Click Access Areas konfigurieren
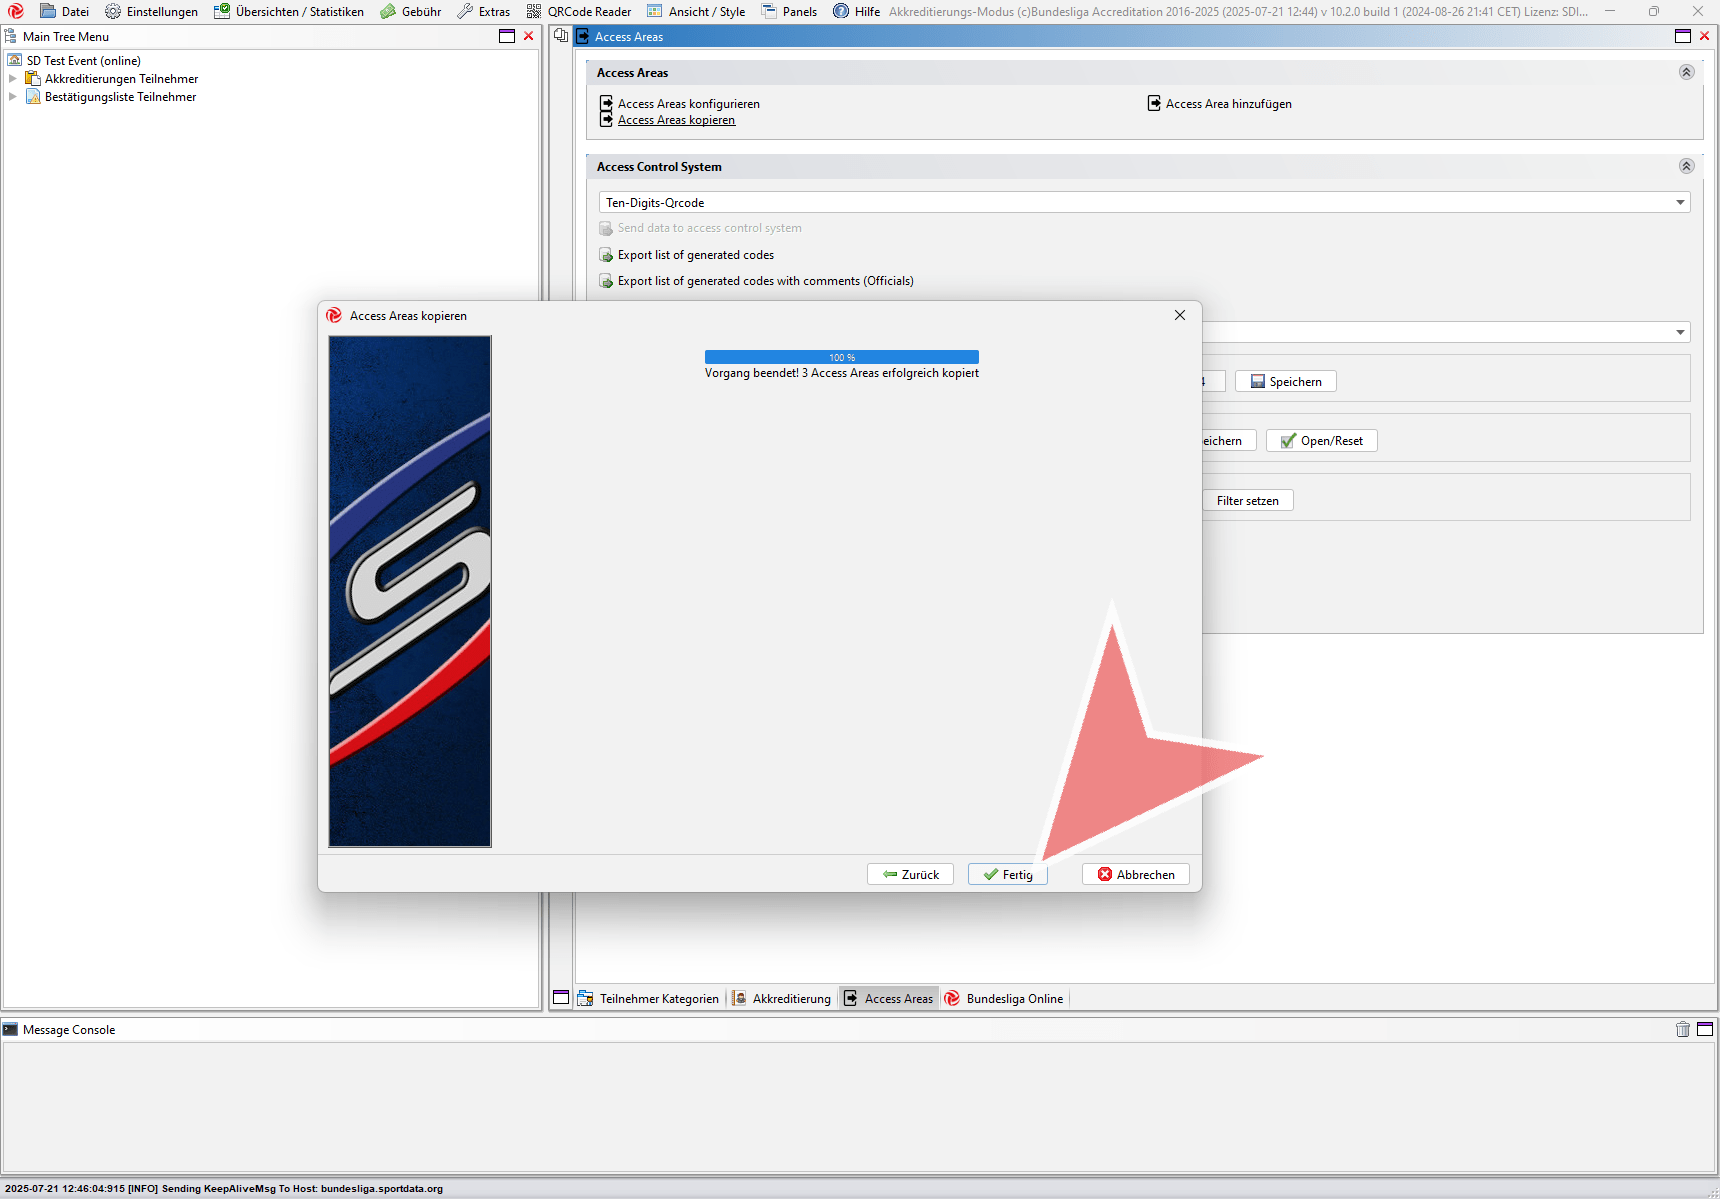 688,103
